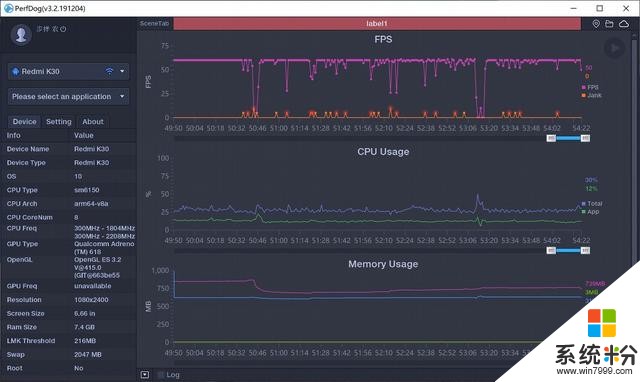Viewport: 640px width, 382px height.
Task: Select the CPU CoreNum row label
Action: tap(29, 217)
